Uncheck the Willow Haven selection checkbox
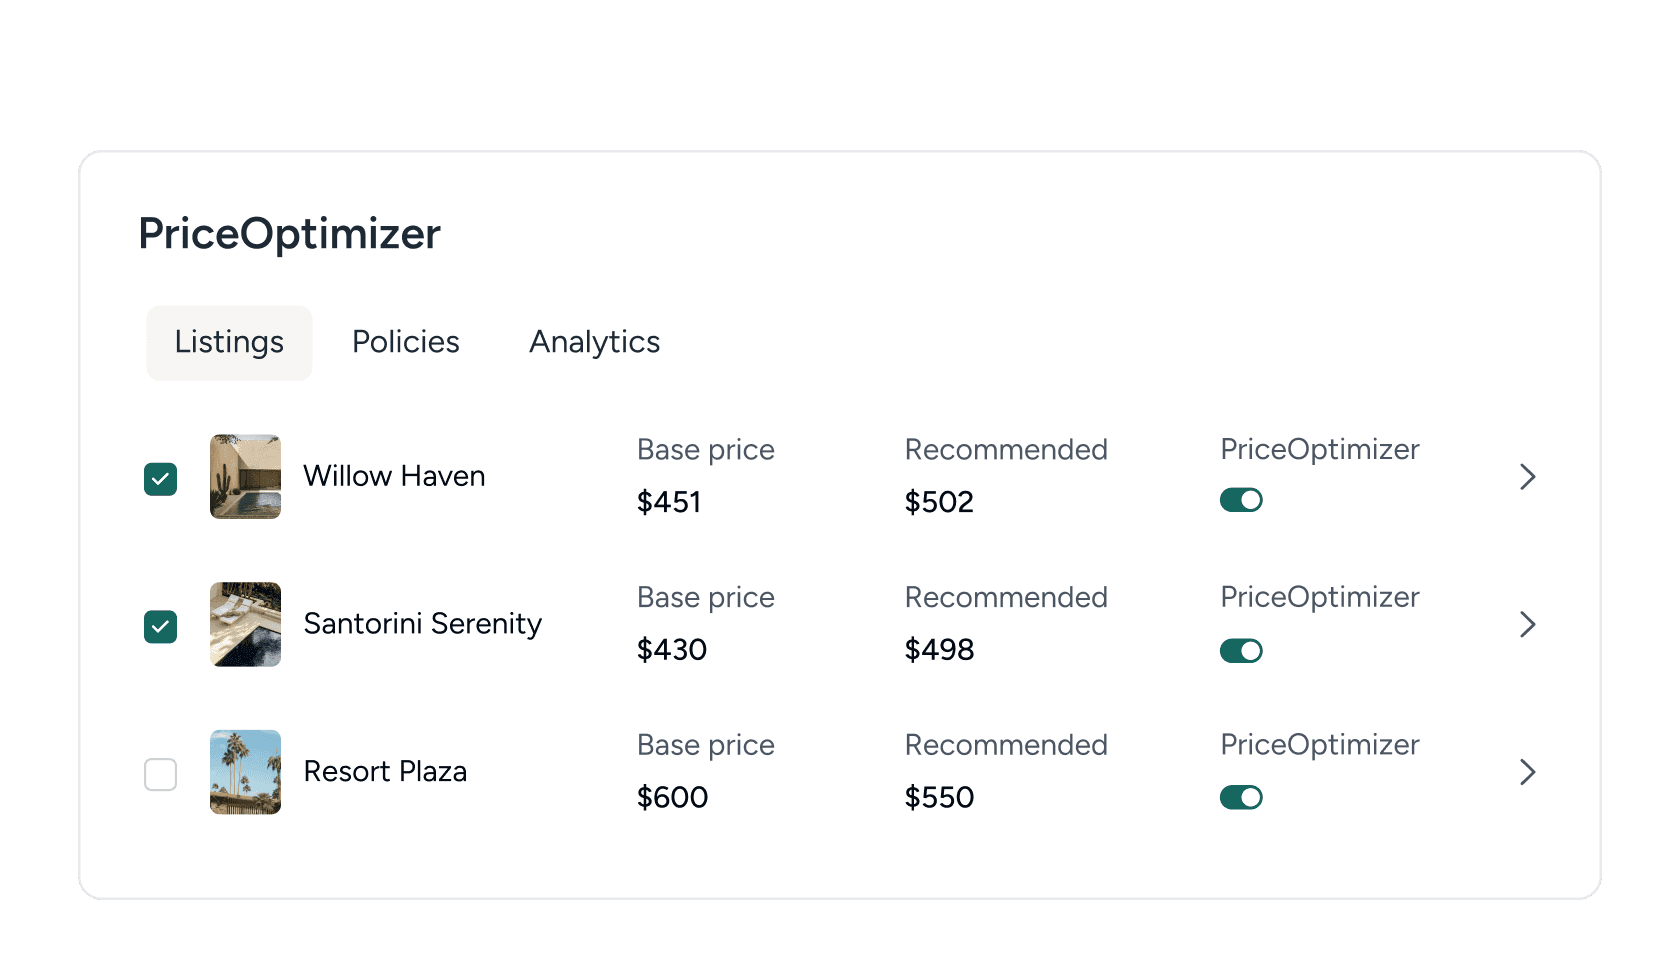This screenshot has height=966, width=1680. tap(160, 479)
